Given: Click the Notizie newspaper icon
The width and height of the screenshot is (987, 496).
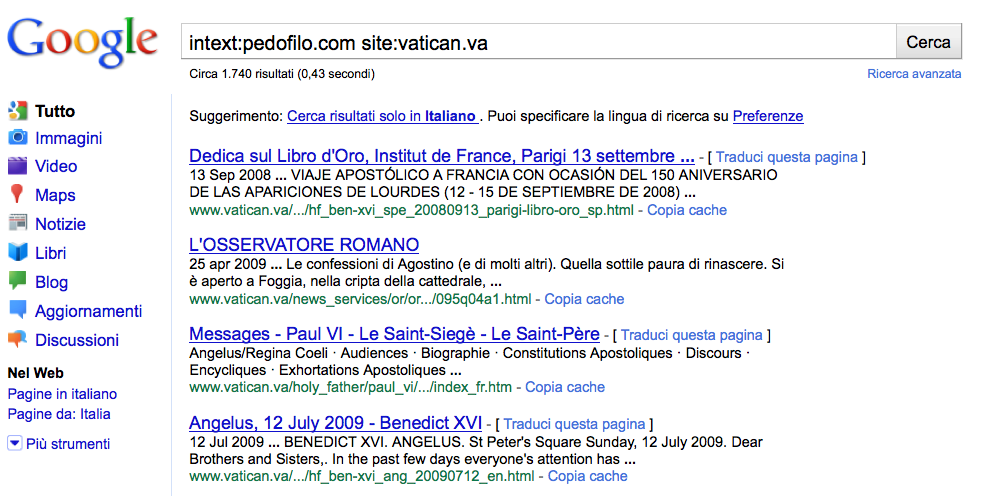Looking at the screenshot, I should (x=17, y=224).
